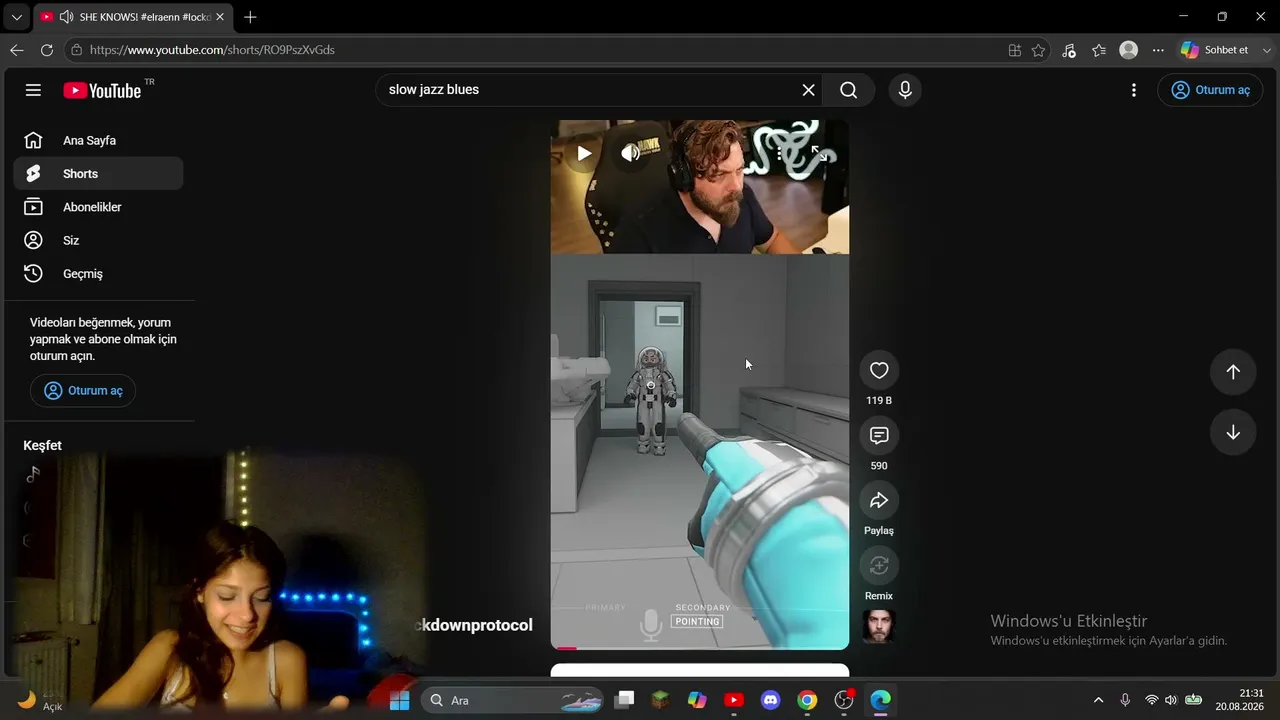Screen dimensions: 1280x720
Task: Open the YouTube guide hamburger menu
Action: coord(33,90)
